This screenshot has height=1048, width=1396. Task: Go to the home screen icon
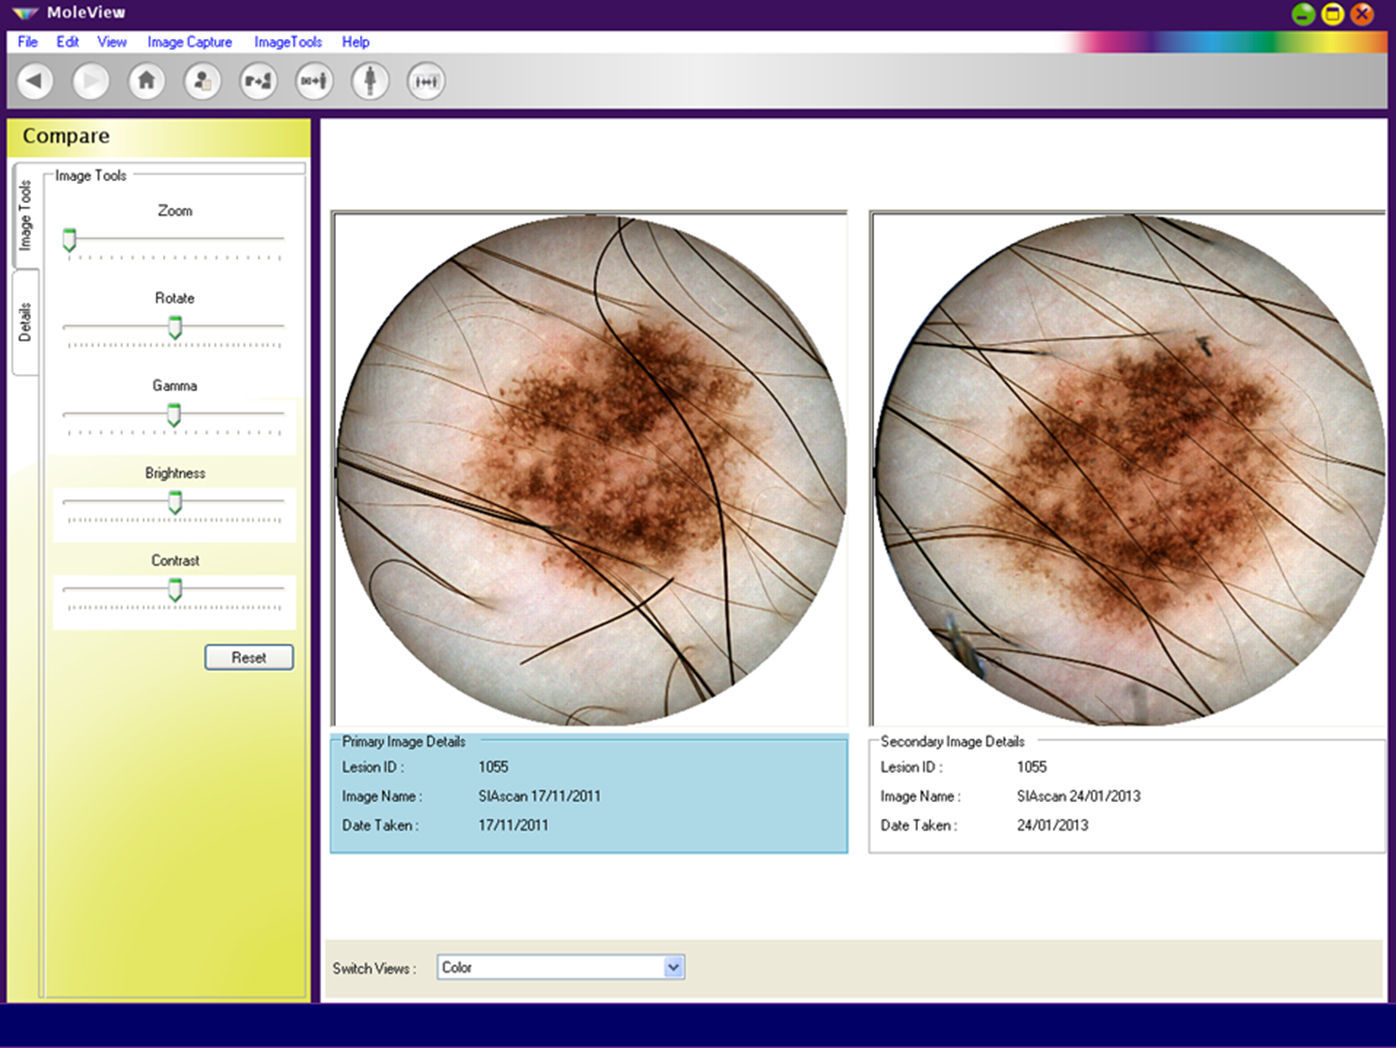click(146, 81)
